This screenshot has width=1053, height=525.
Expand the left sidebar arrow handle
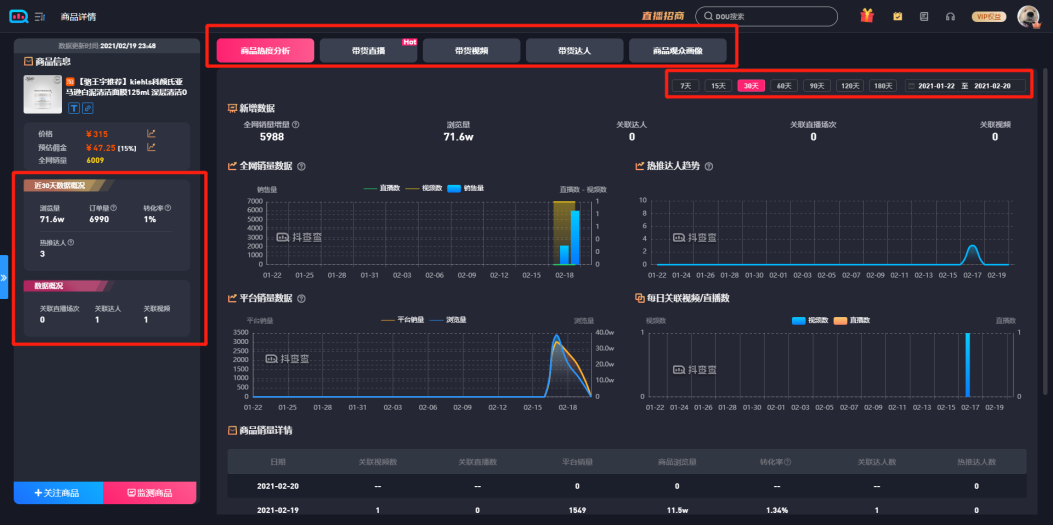[4, 277]
